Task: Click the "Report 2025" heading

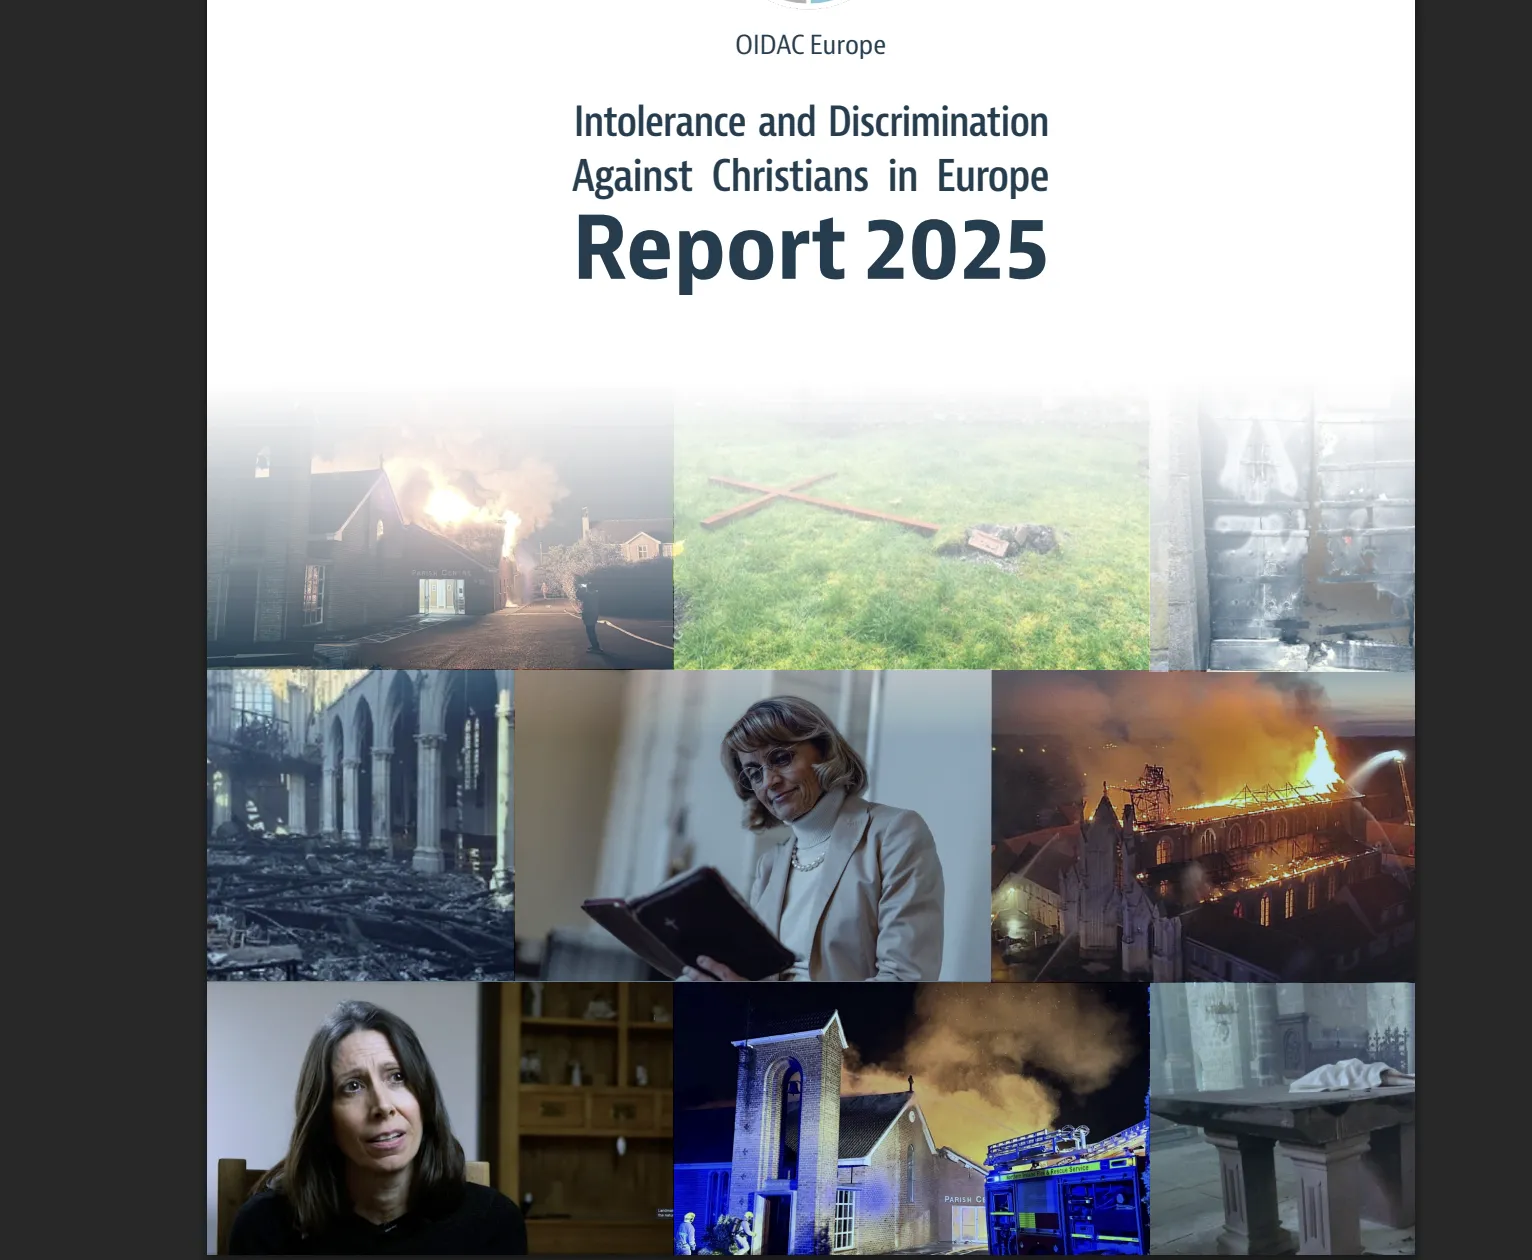Action: click(810, 249)
